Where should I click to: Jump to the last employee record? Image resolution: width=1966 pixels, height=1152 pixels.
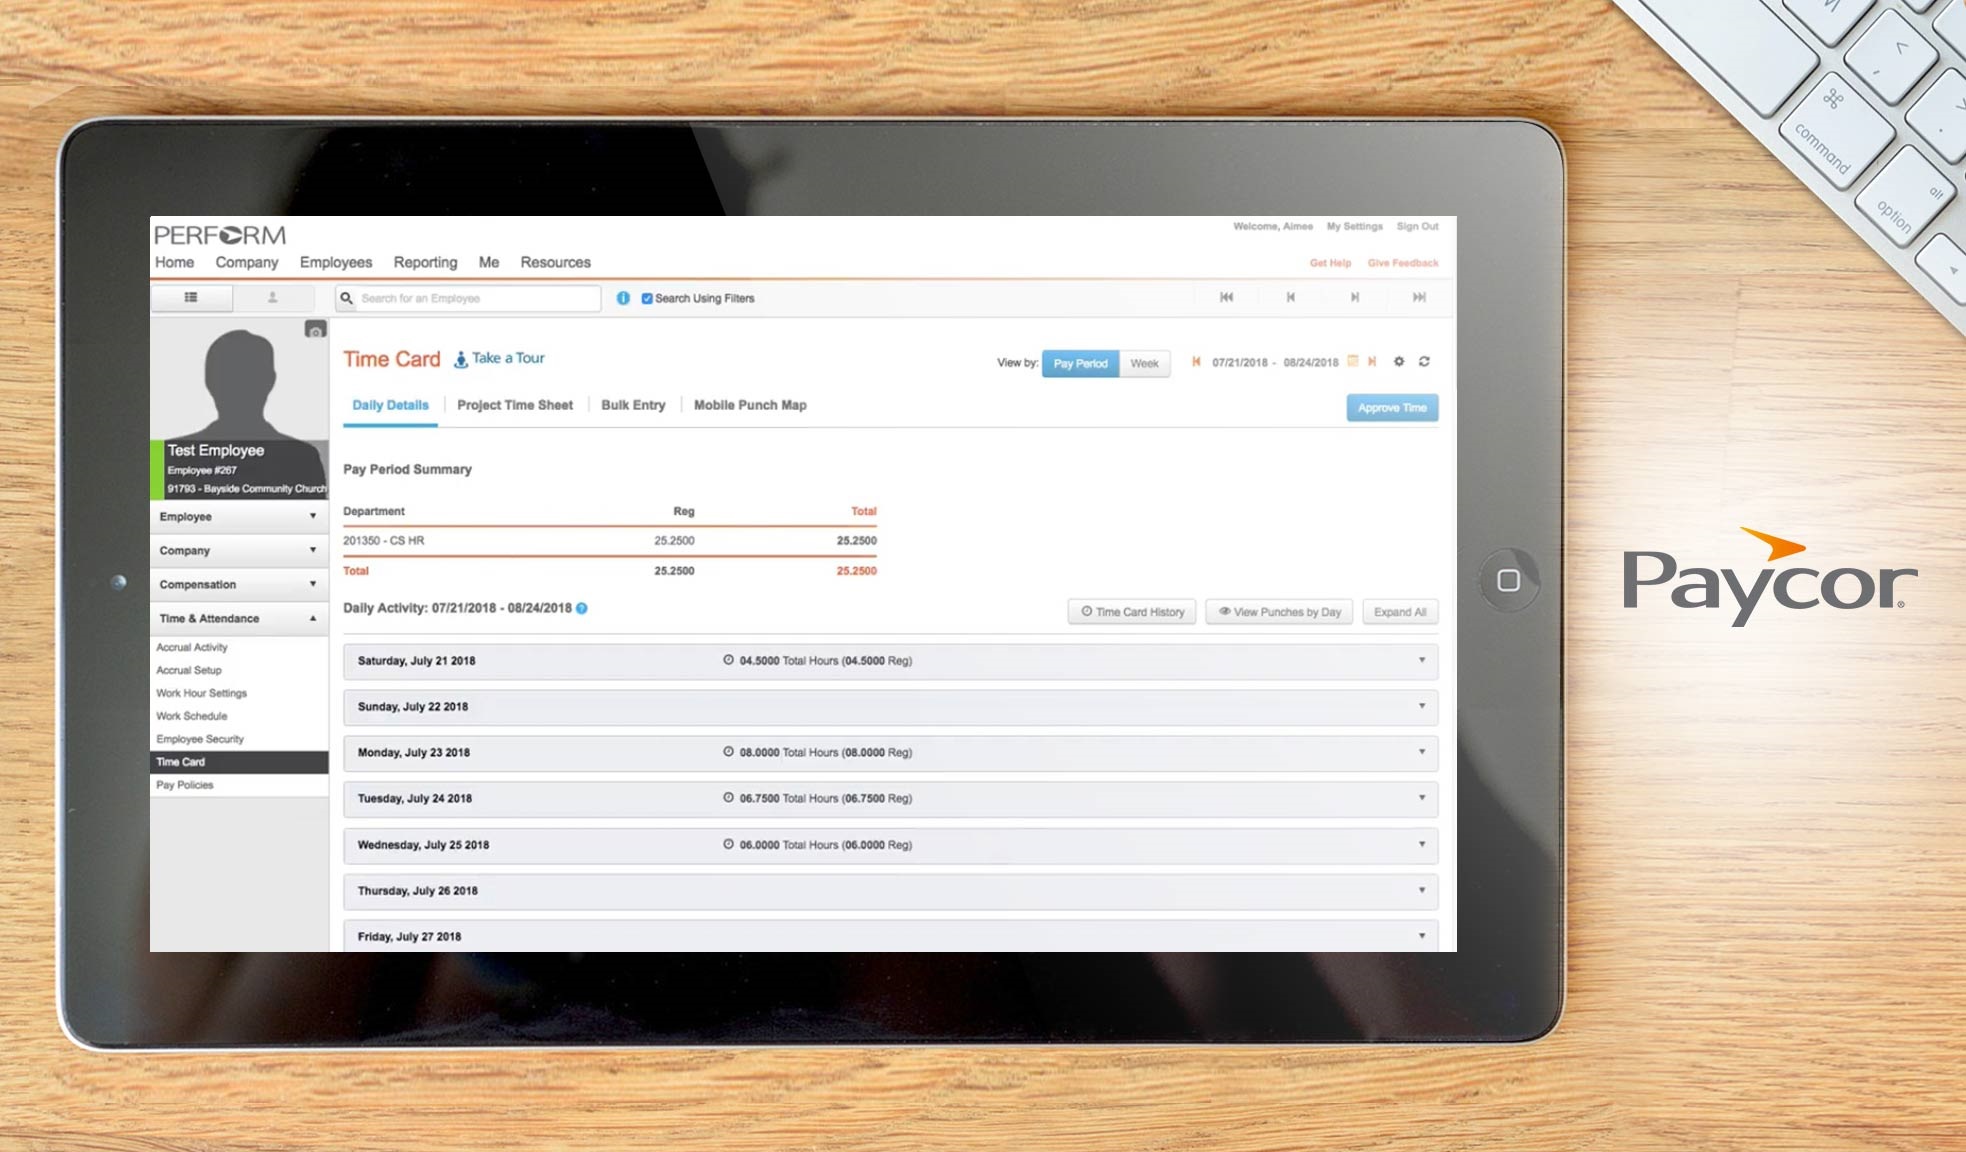1419,297
